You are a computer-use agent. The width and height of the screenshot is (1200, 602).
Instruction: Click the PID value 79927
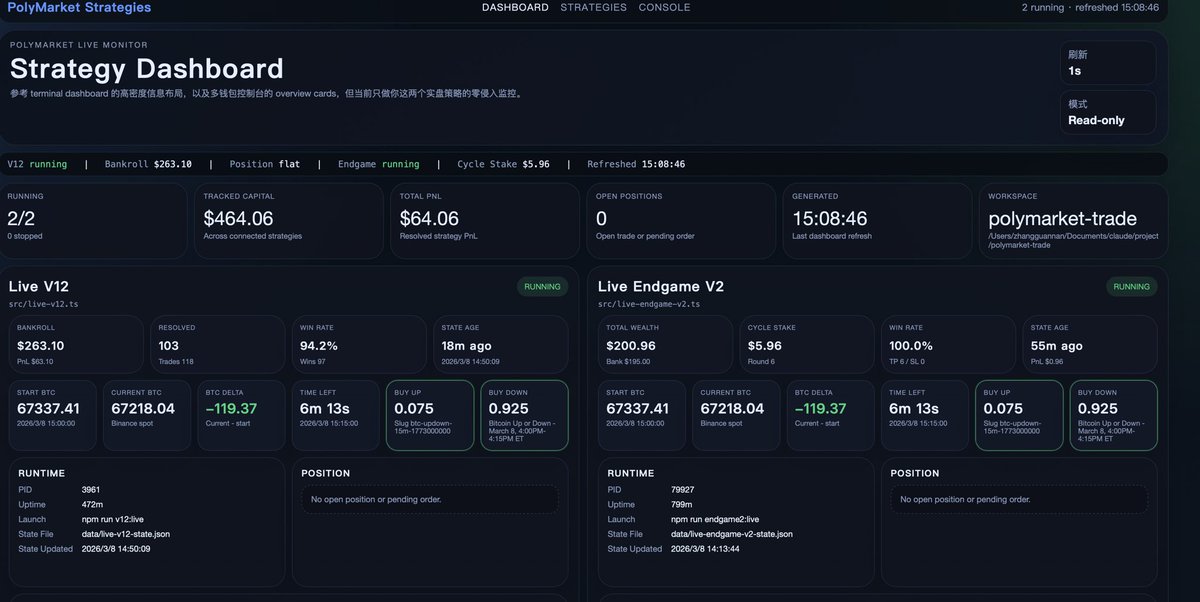click(683, 490)
